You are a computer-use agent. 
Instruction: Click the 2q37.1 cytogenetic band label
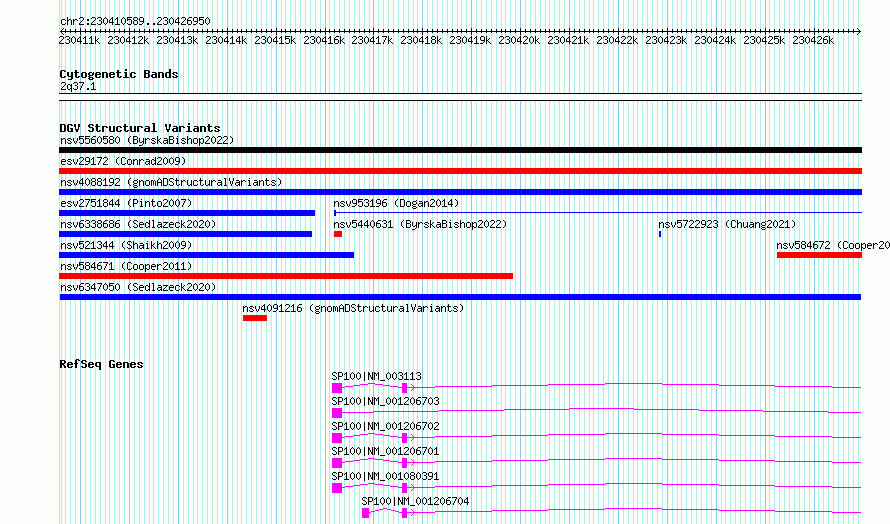click(x=78, y=86)
